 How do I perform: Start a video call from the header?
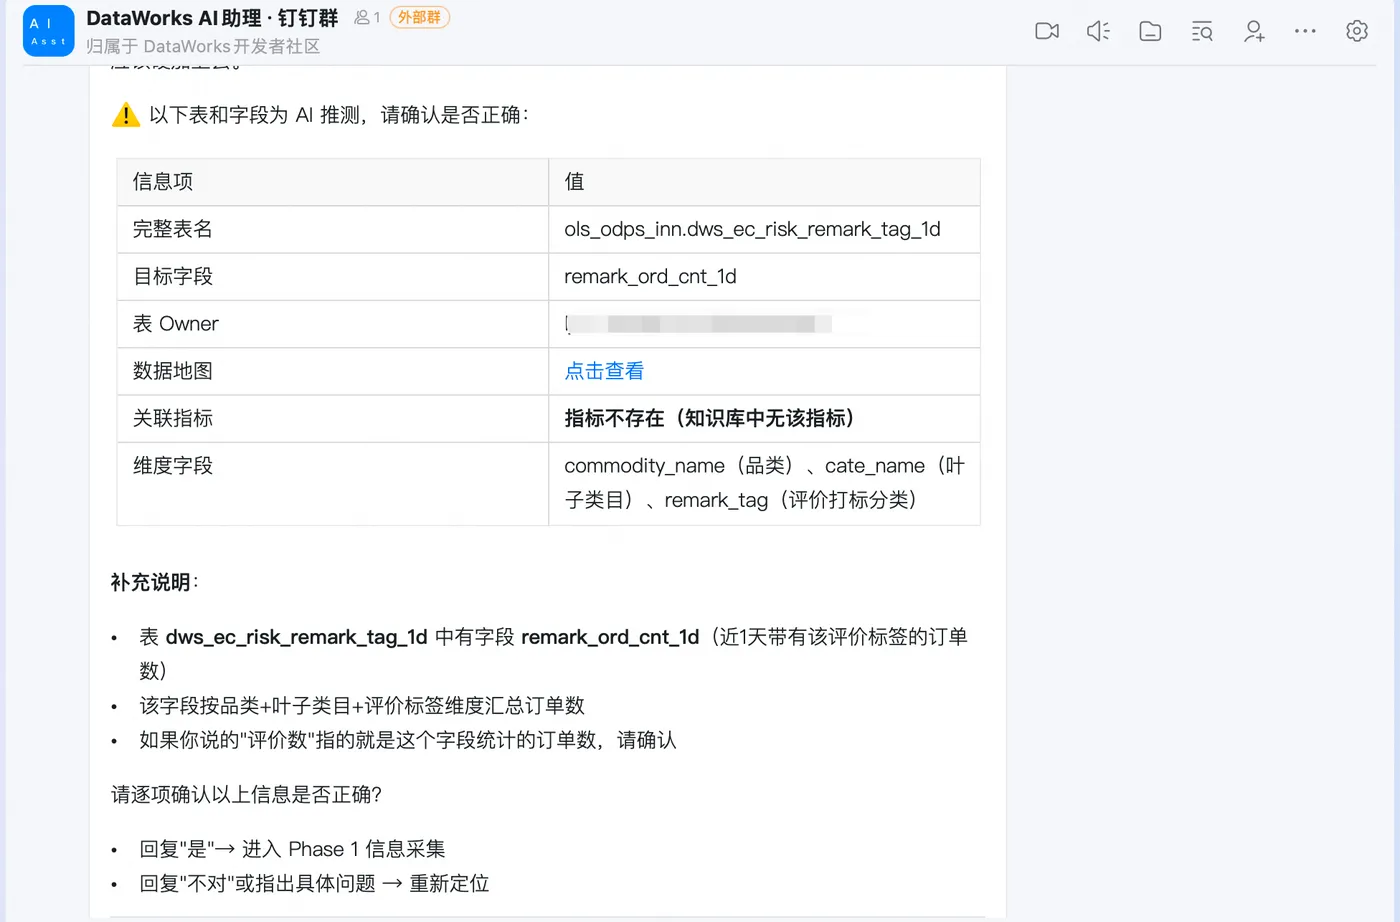click(x=1047, y=31)
